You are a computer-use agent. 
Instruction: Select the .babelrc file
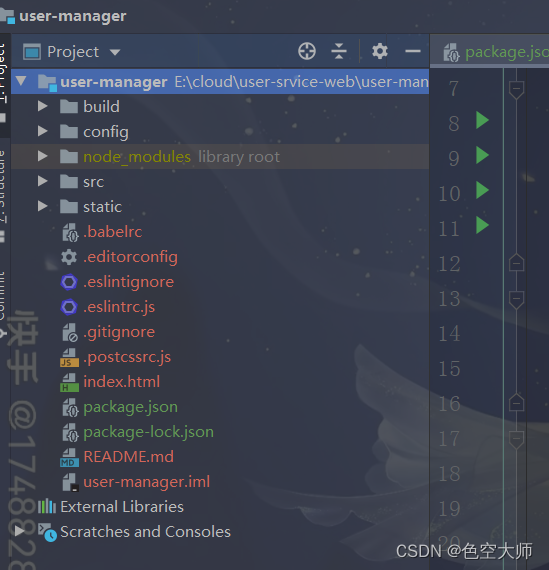(x=112, y=232)
